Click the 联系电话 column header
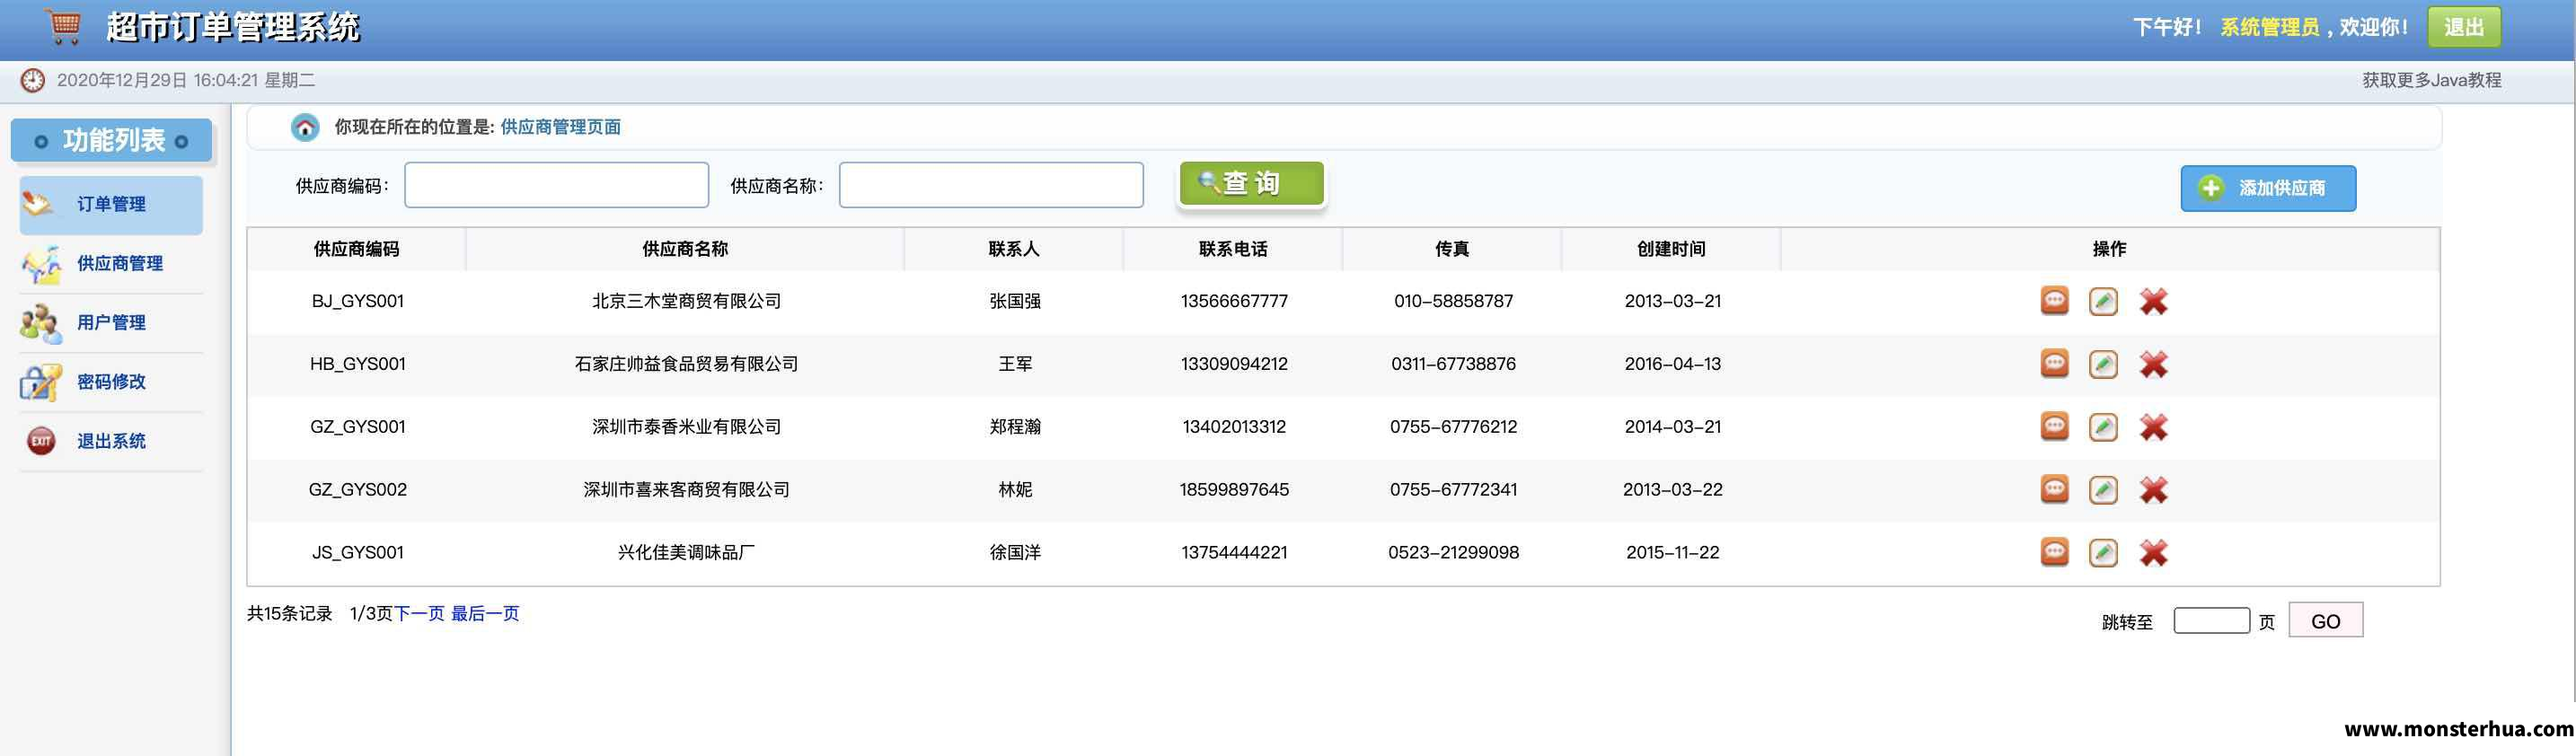This screenshot has height=756, width=2576. click(1233, 249)
